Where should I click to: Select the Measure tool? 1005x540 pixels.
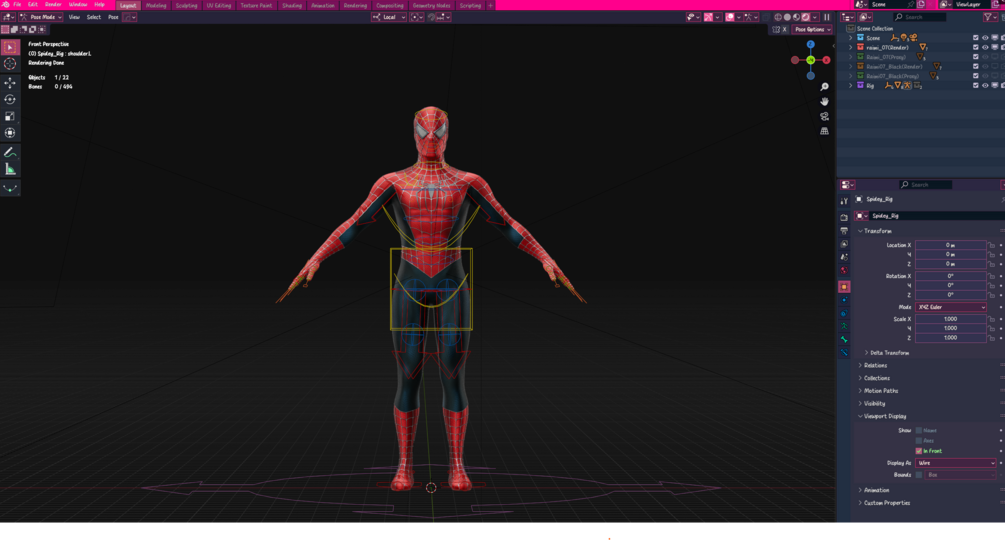click(10, 169)
